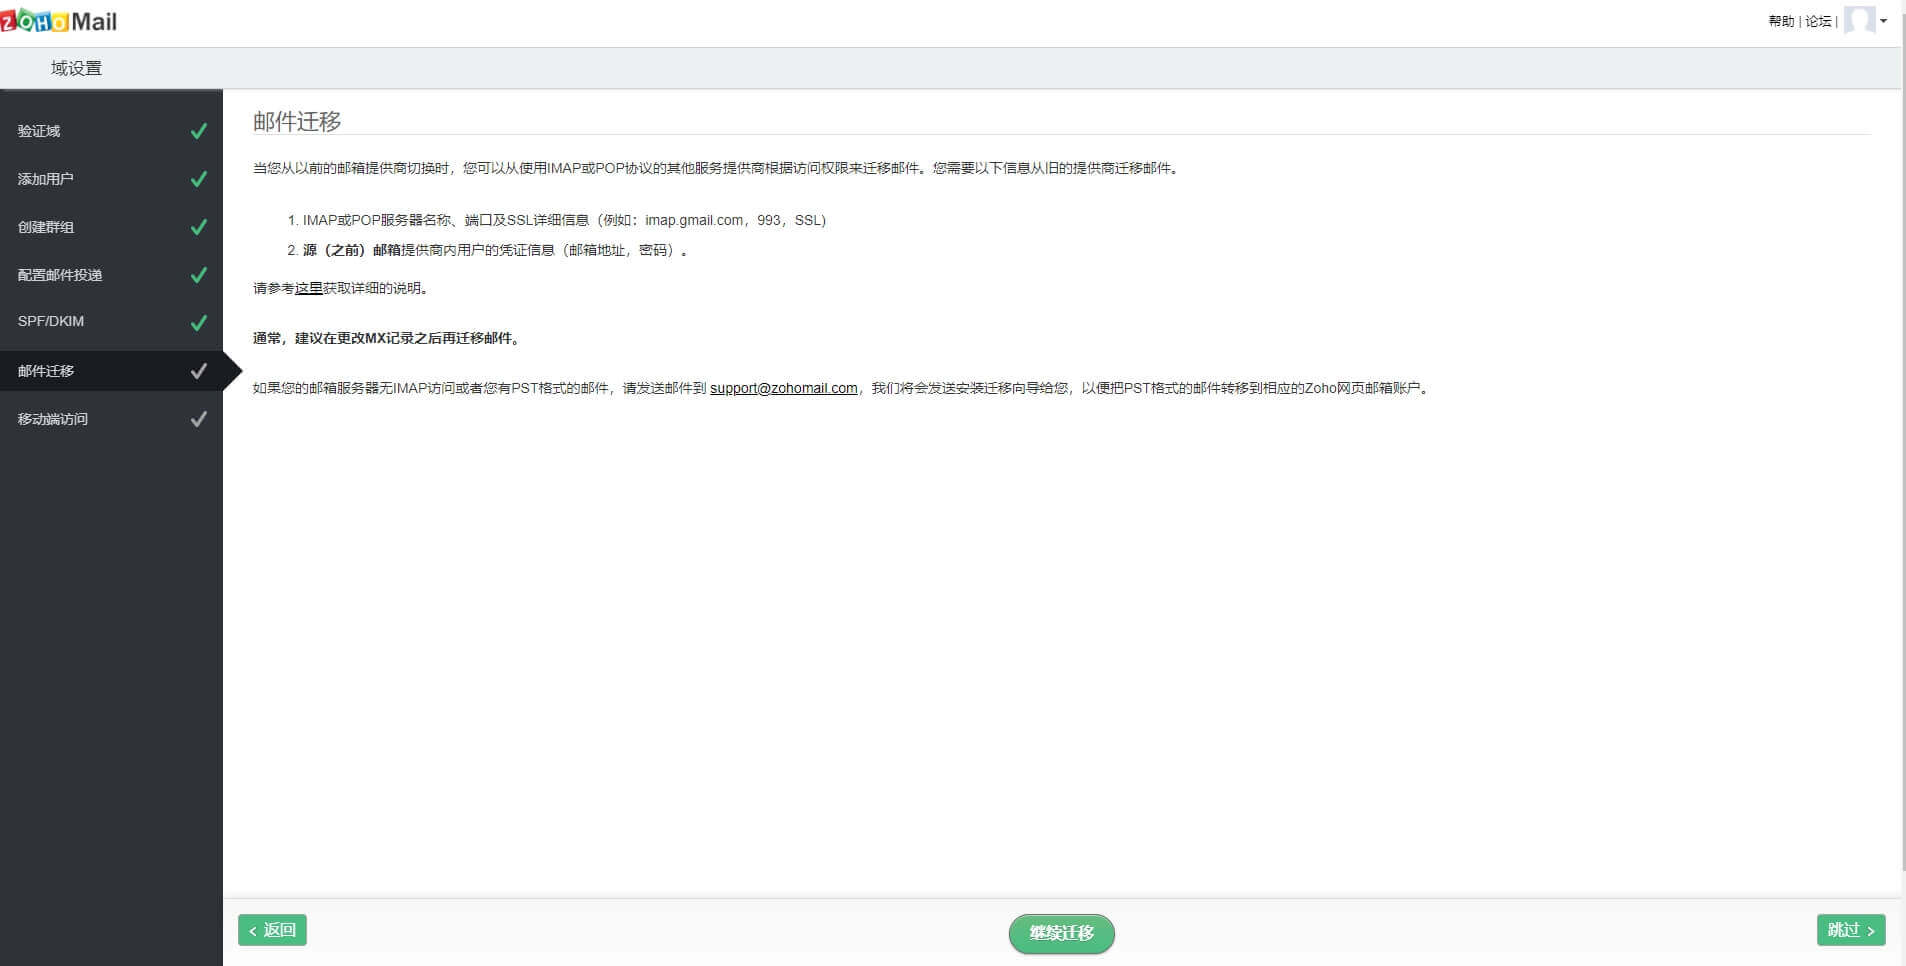The height and width of the screenshot is (966, 1906).
Task: Click the checkmark beside SPF/DKIM step
Action: 199,322
